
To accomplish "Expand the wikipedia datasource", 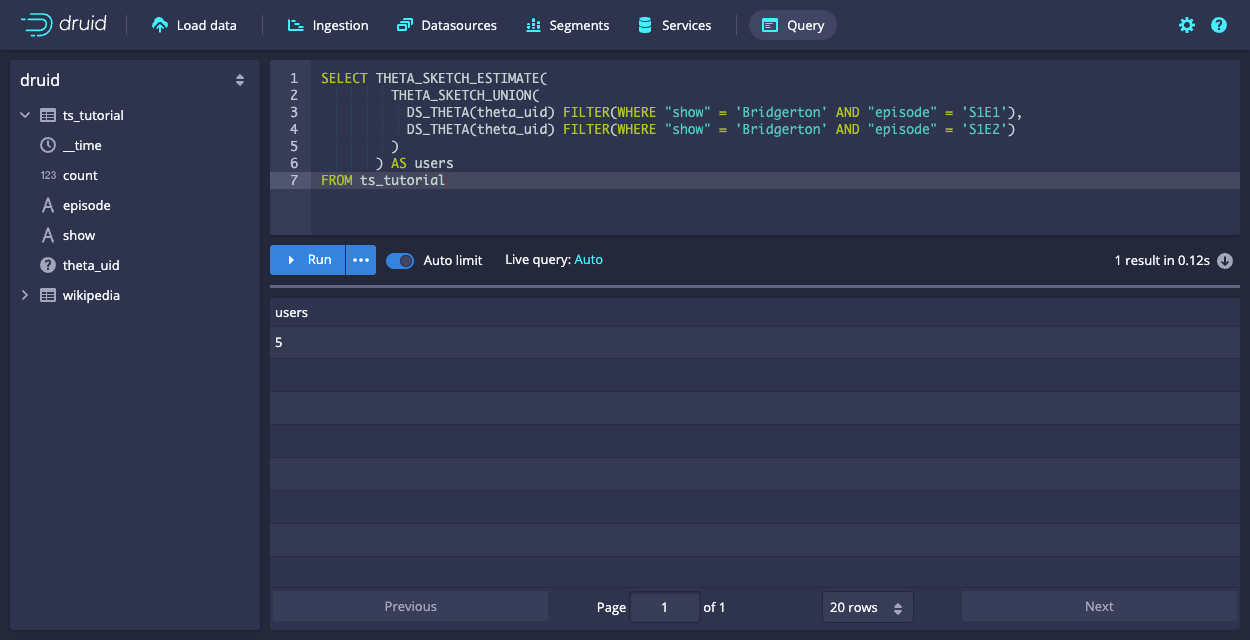I will (x=25, y=295).
